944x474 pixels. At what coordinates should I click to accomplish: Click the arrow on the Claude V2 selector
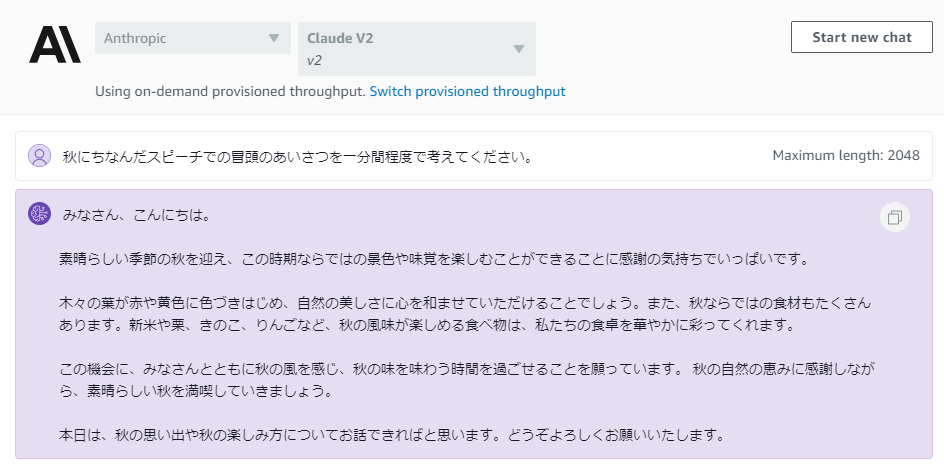coord(519,49)
